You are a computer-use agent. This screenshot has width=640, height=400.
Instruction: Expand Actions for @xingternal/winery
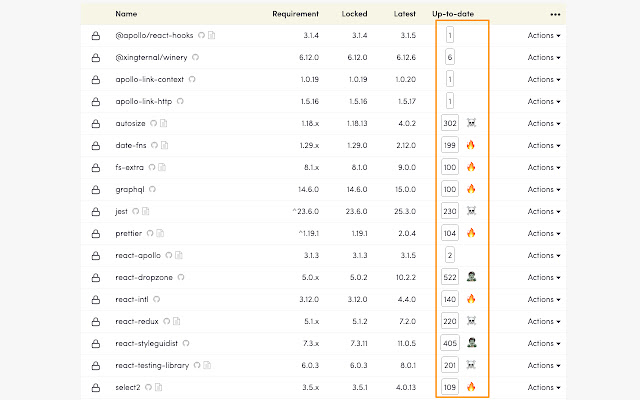(544, 58)
